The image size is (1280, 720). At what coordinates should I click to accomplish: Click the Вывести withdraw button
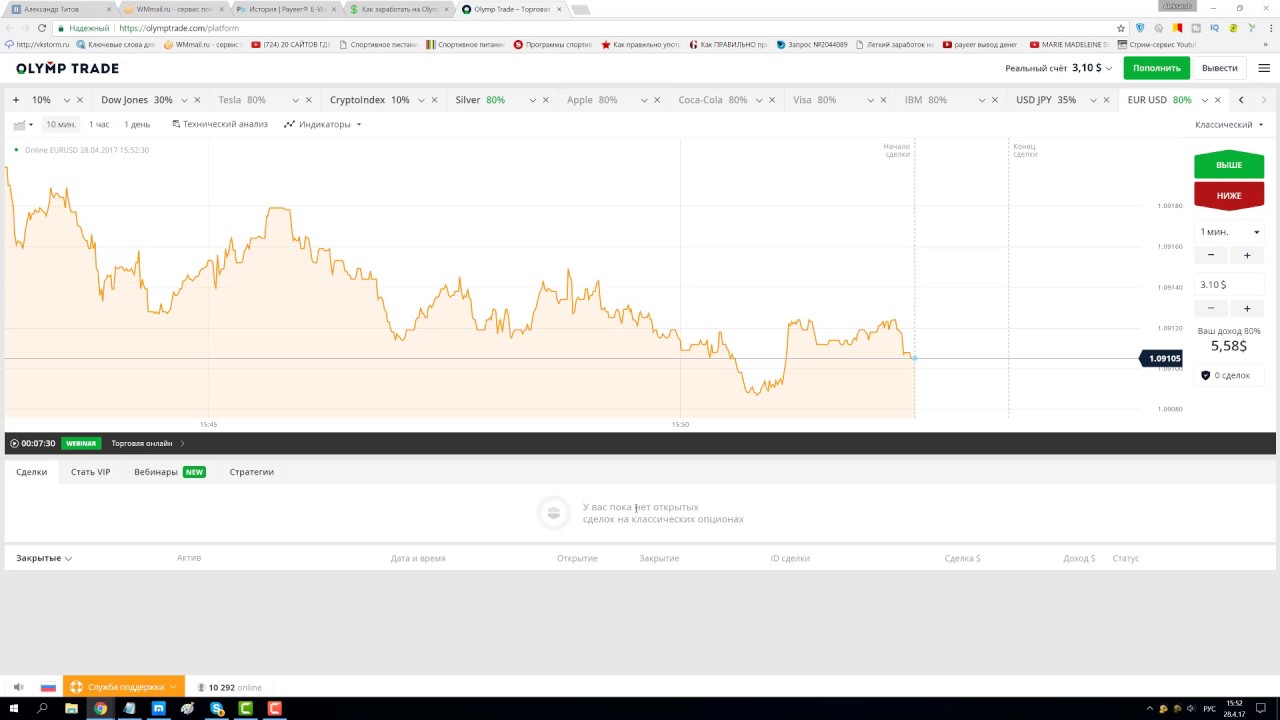coord(1219,68)
